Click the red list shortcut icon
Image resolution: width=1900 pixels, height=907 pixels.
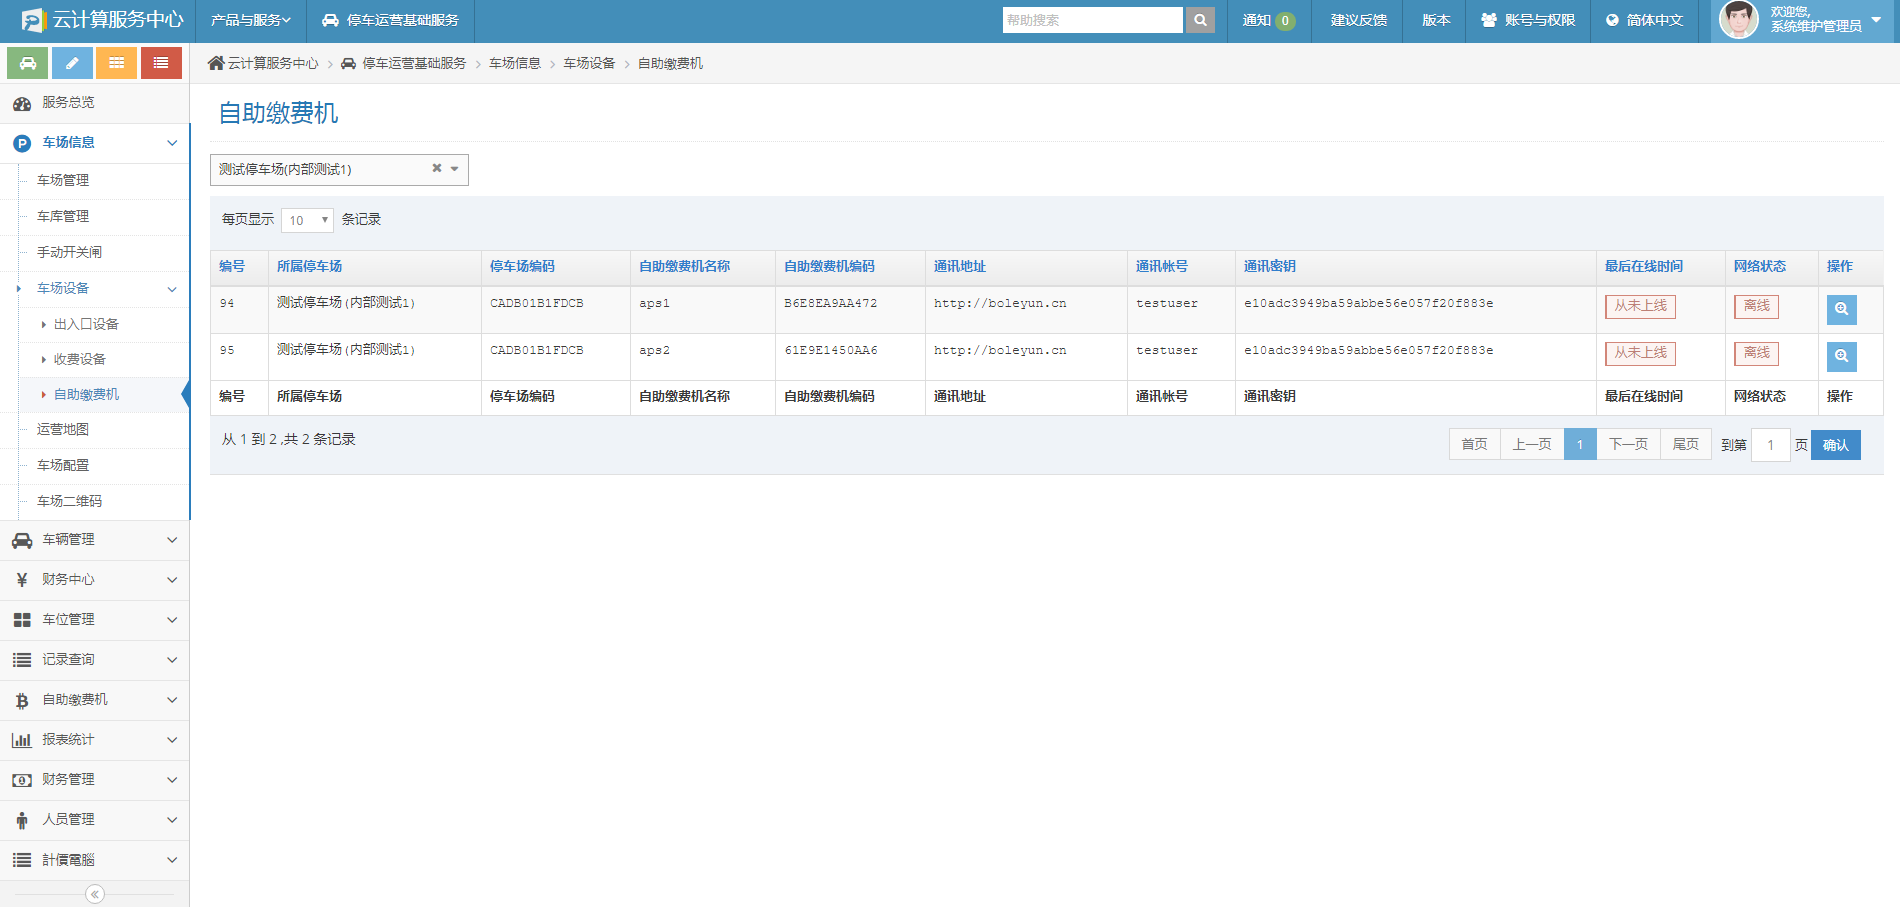(x=161, y=63)
